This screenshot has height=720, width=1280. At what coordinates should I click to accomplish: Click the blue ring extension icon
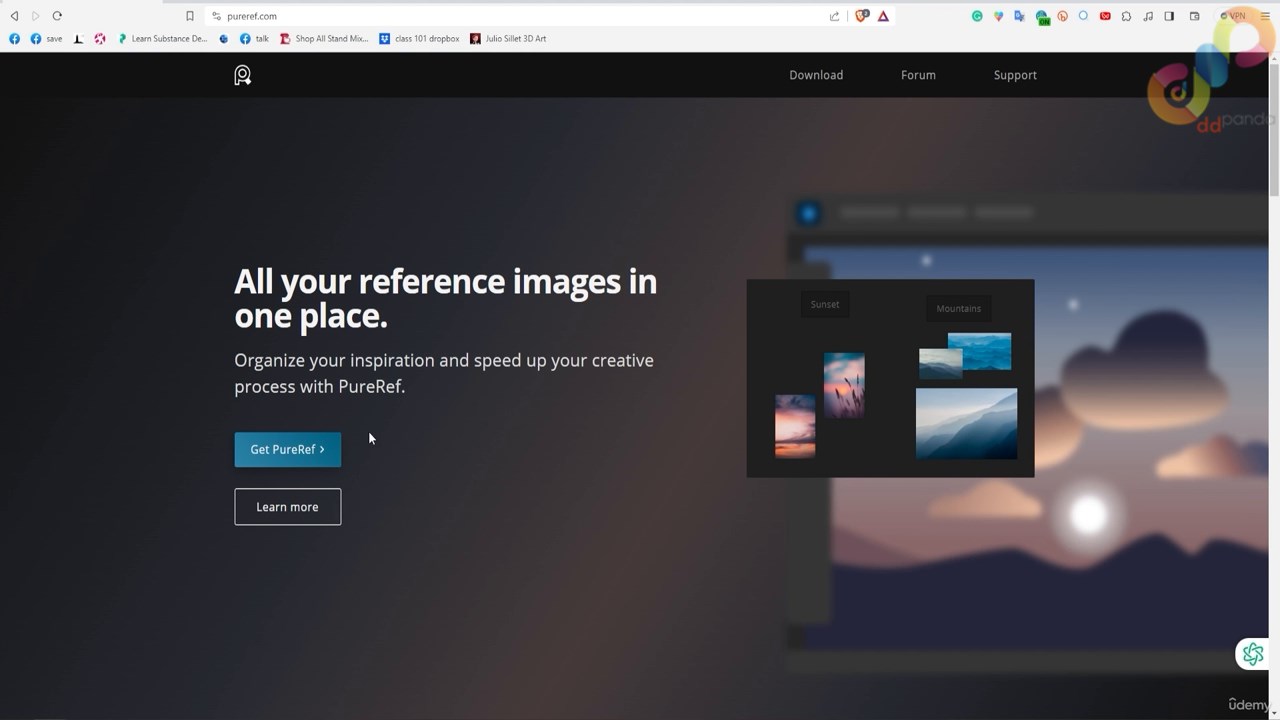click(1083, 16)
